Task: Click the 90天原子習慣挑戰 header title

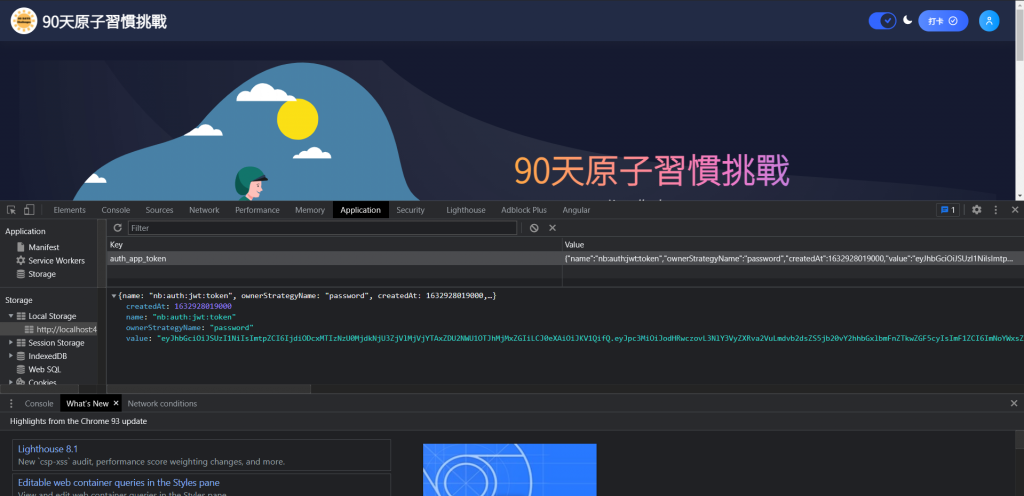Action: [104, 22]
